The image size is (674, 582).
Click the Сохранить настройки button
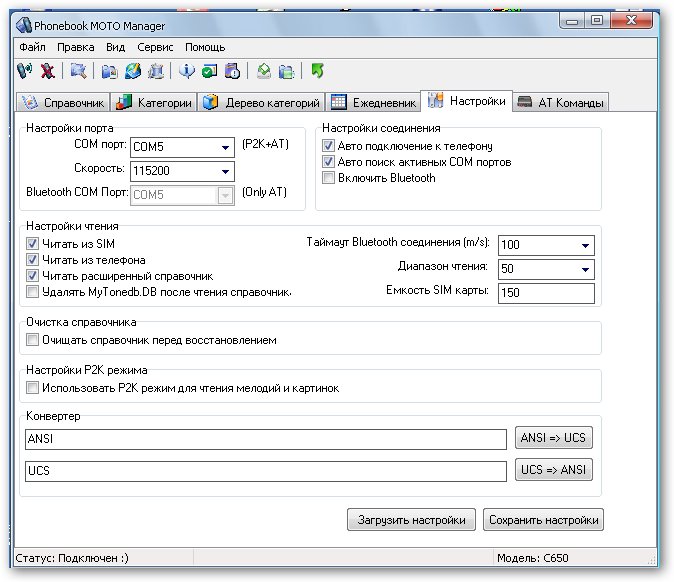coord(543,520)
